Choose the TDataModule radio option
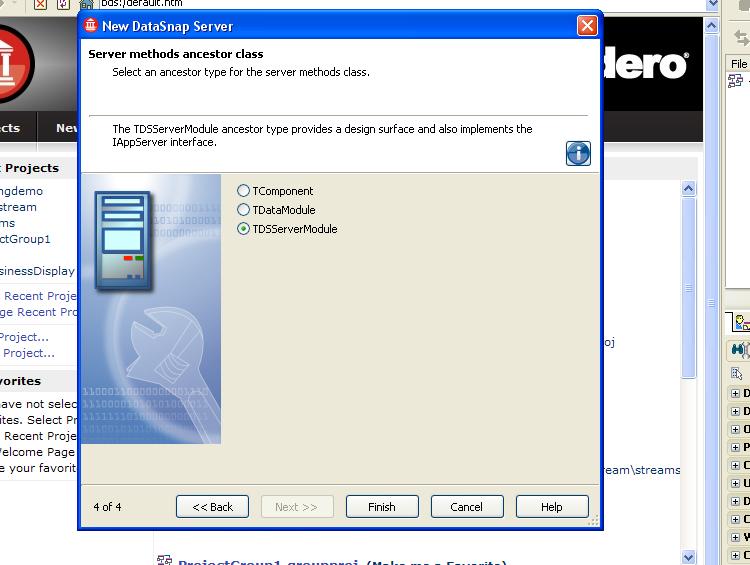Viewport: 750px width, 565px height. [244, 210]
